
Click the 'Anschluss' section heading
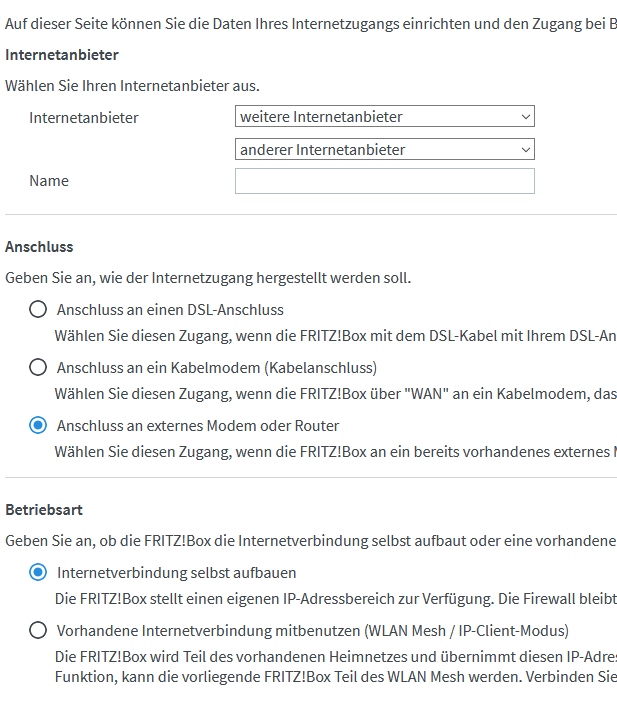click(x=39, y=246)
